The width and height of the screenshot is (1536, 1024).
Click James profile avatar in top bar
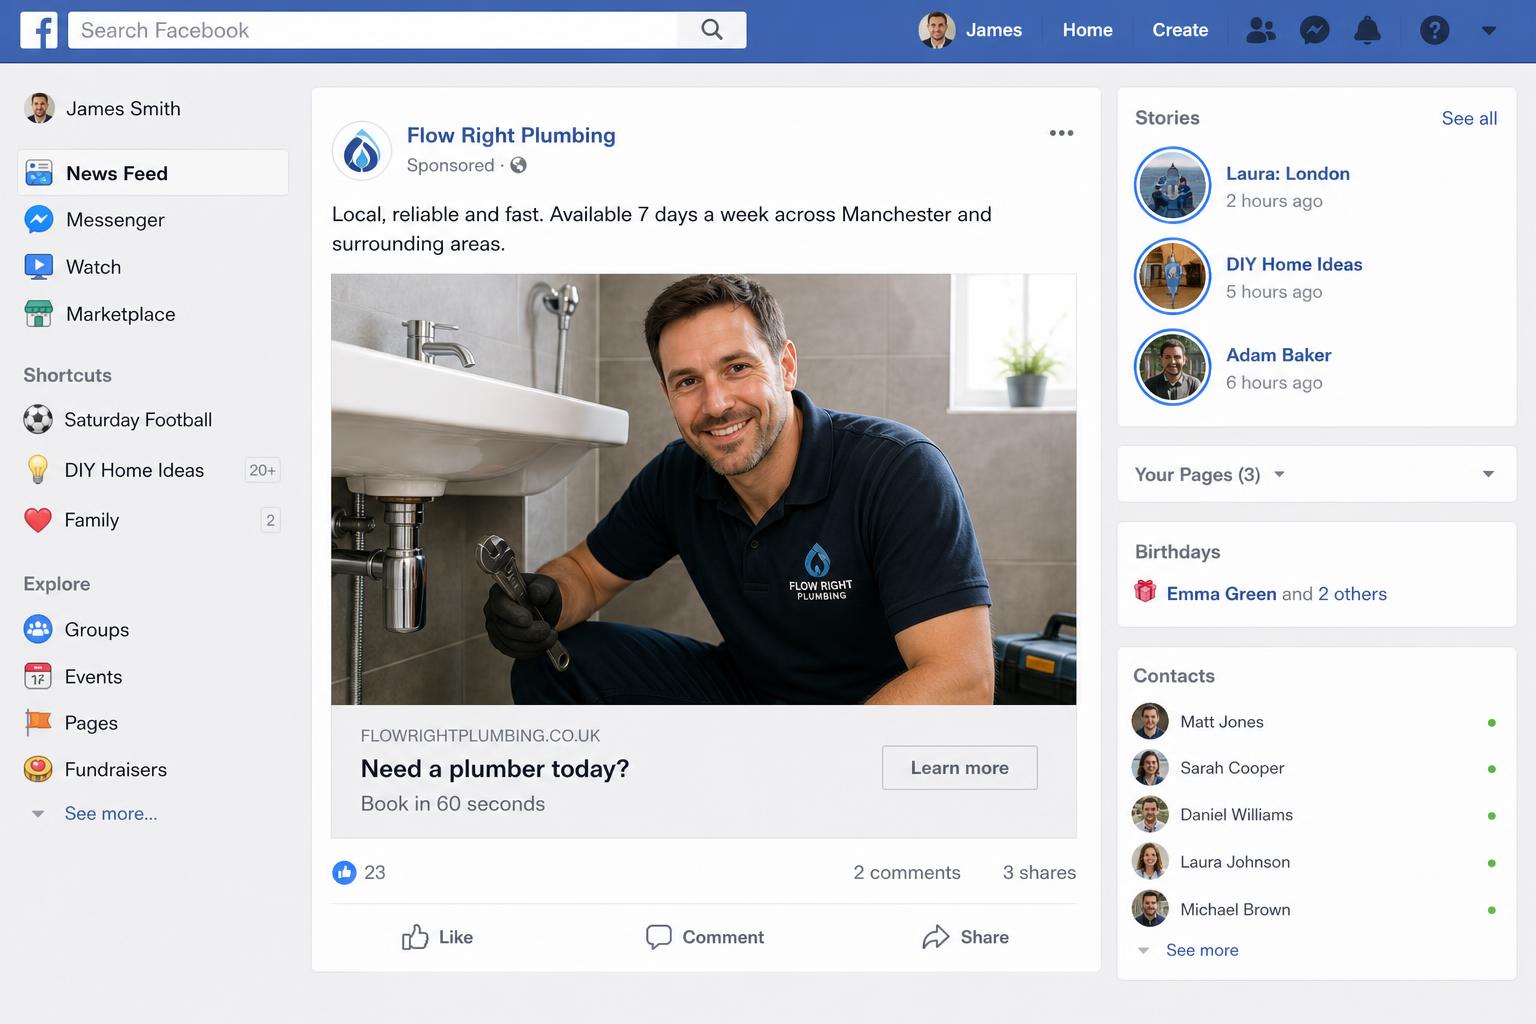pyautogui.click(x=937, y=30)
